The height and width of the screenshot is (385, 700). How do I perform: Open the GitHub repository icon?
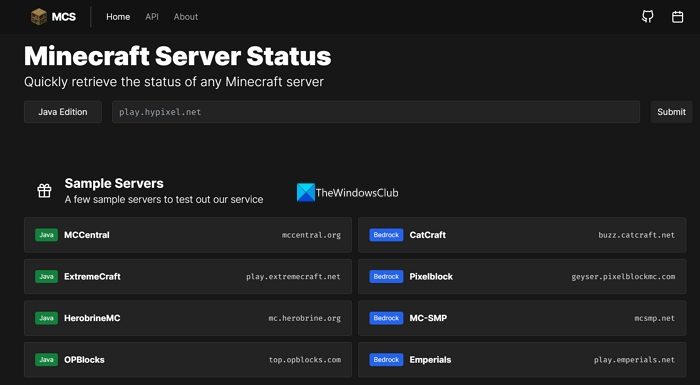click(647, 17)
